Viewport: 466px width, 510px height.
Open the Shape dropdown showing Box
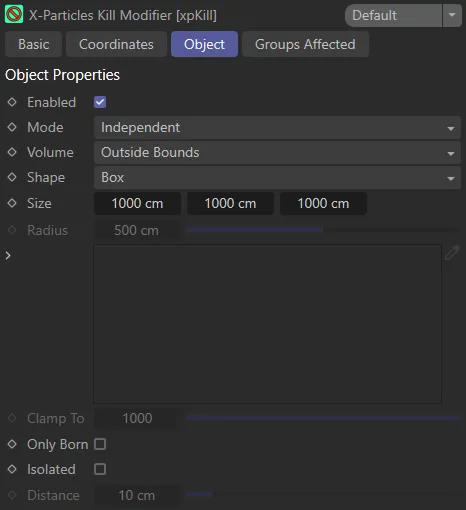coord(277,178)
